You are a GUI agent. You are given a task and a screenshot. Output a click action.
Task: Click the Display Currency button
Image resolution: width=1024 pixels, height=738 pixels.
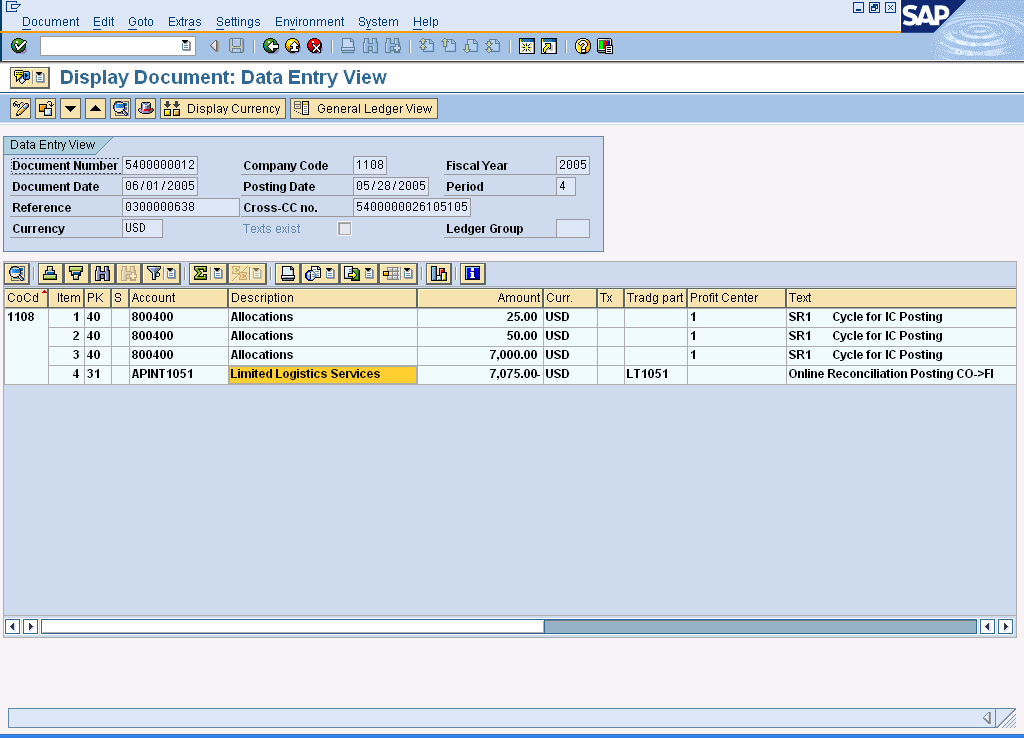(x=223, y=108)
